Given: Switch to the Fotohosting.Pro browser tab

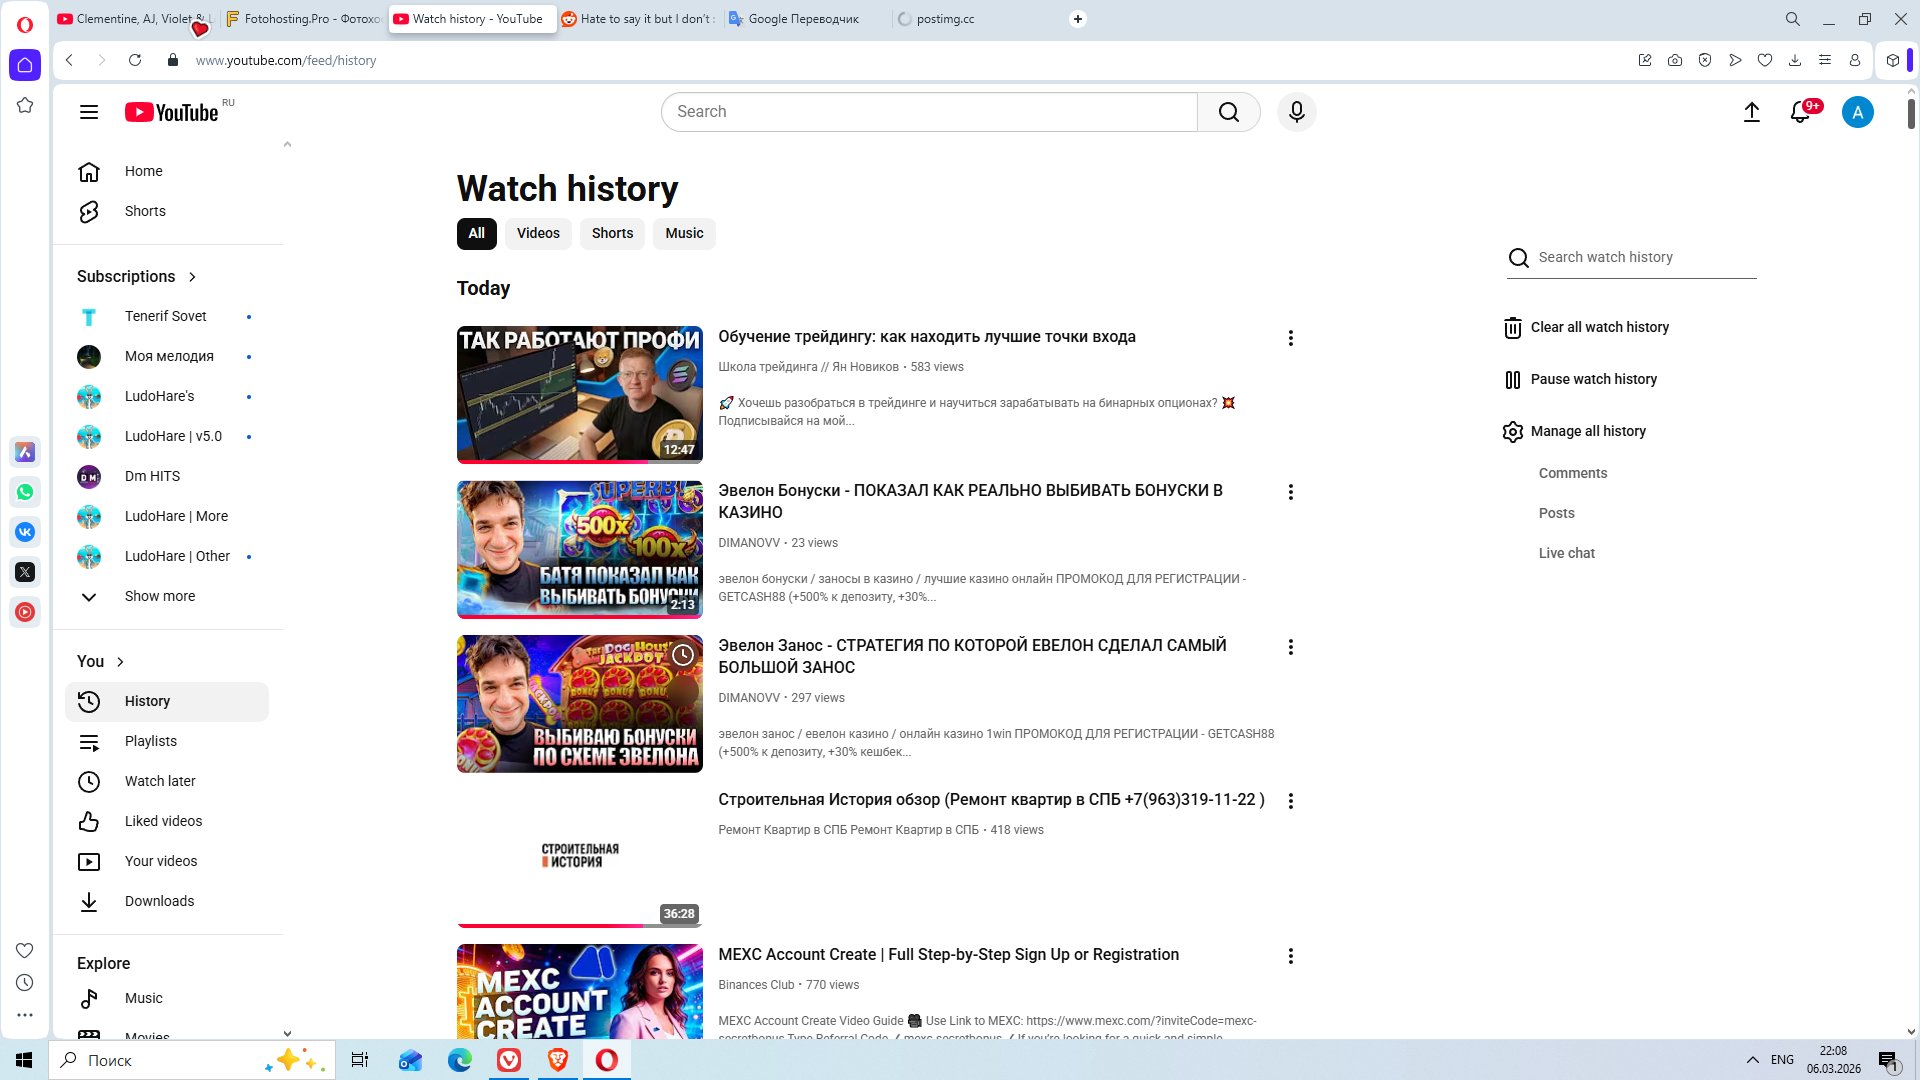Looking at the screenshot, I should (305, 19).
